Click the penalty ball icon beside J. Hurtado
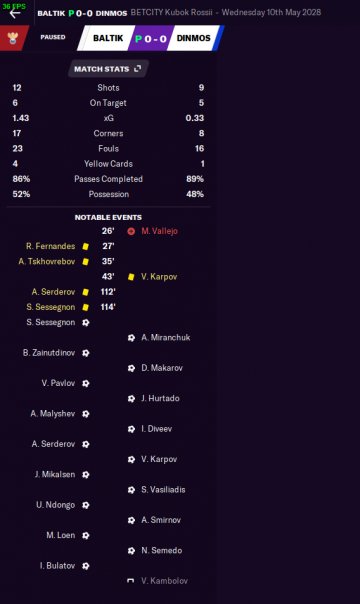The width and height of the screenshot is (360, 604). [131, 399]
